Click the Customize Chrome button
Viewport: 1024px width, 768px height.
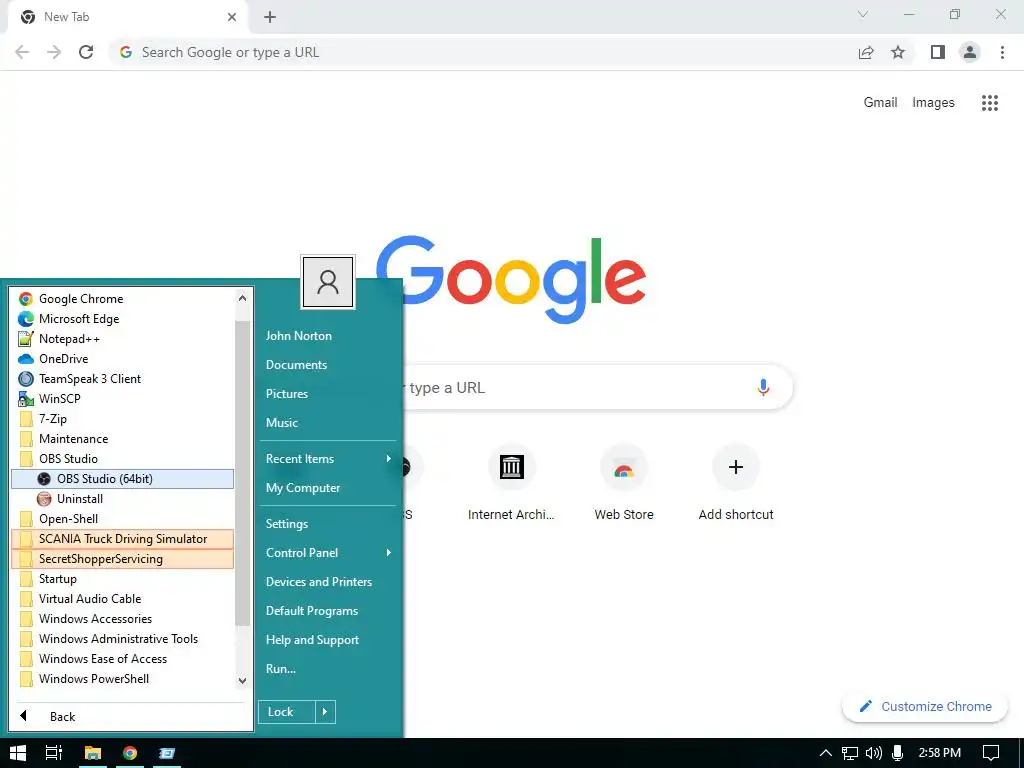point(925,707)
